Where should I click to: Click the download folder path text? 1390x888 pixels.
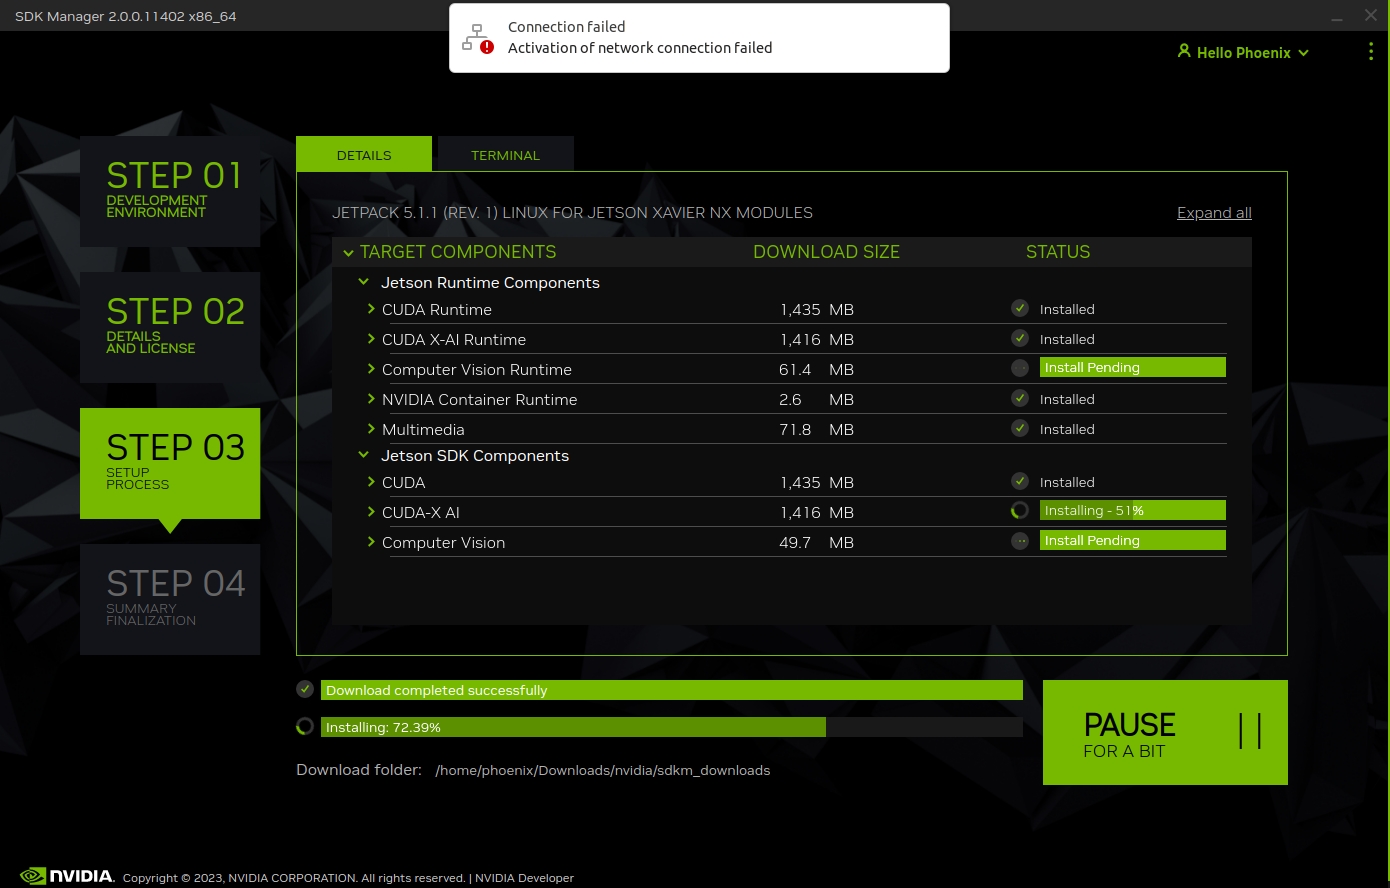pos(602,770)
